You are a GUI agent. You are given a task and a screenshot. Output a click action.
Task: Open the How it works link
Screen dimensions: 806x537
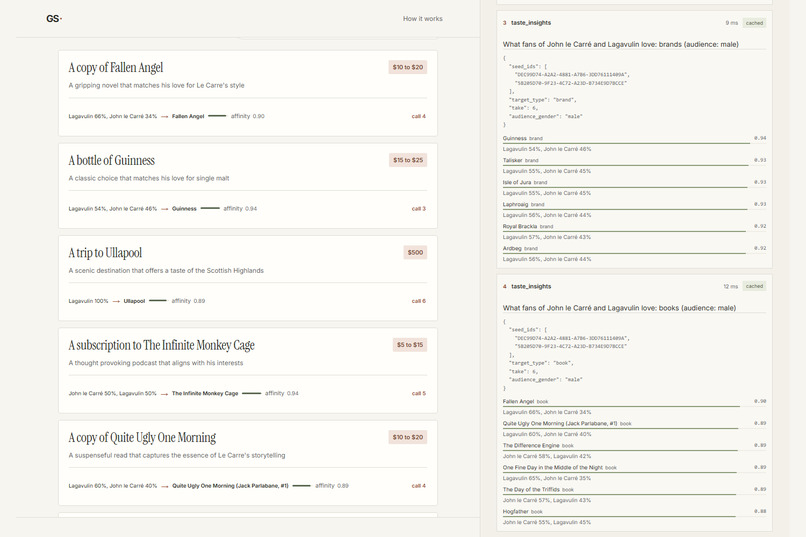[x=423, y=18]
